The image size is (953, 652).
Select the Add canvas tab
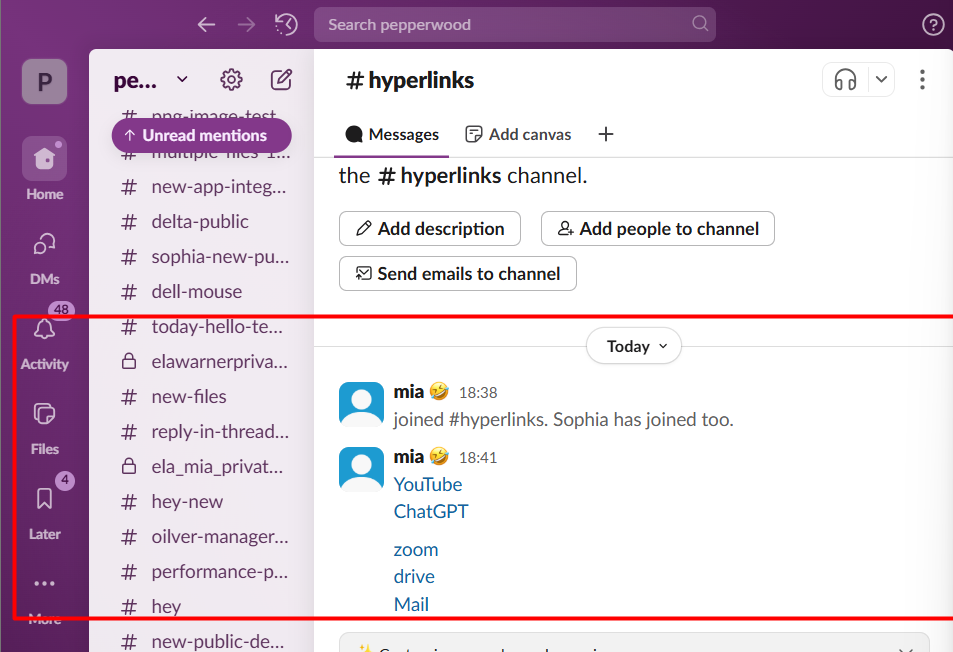(x=519, y=134)
